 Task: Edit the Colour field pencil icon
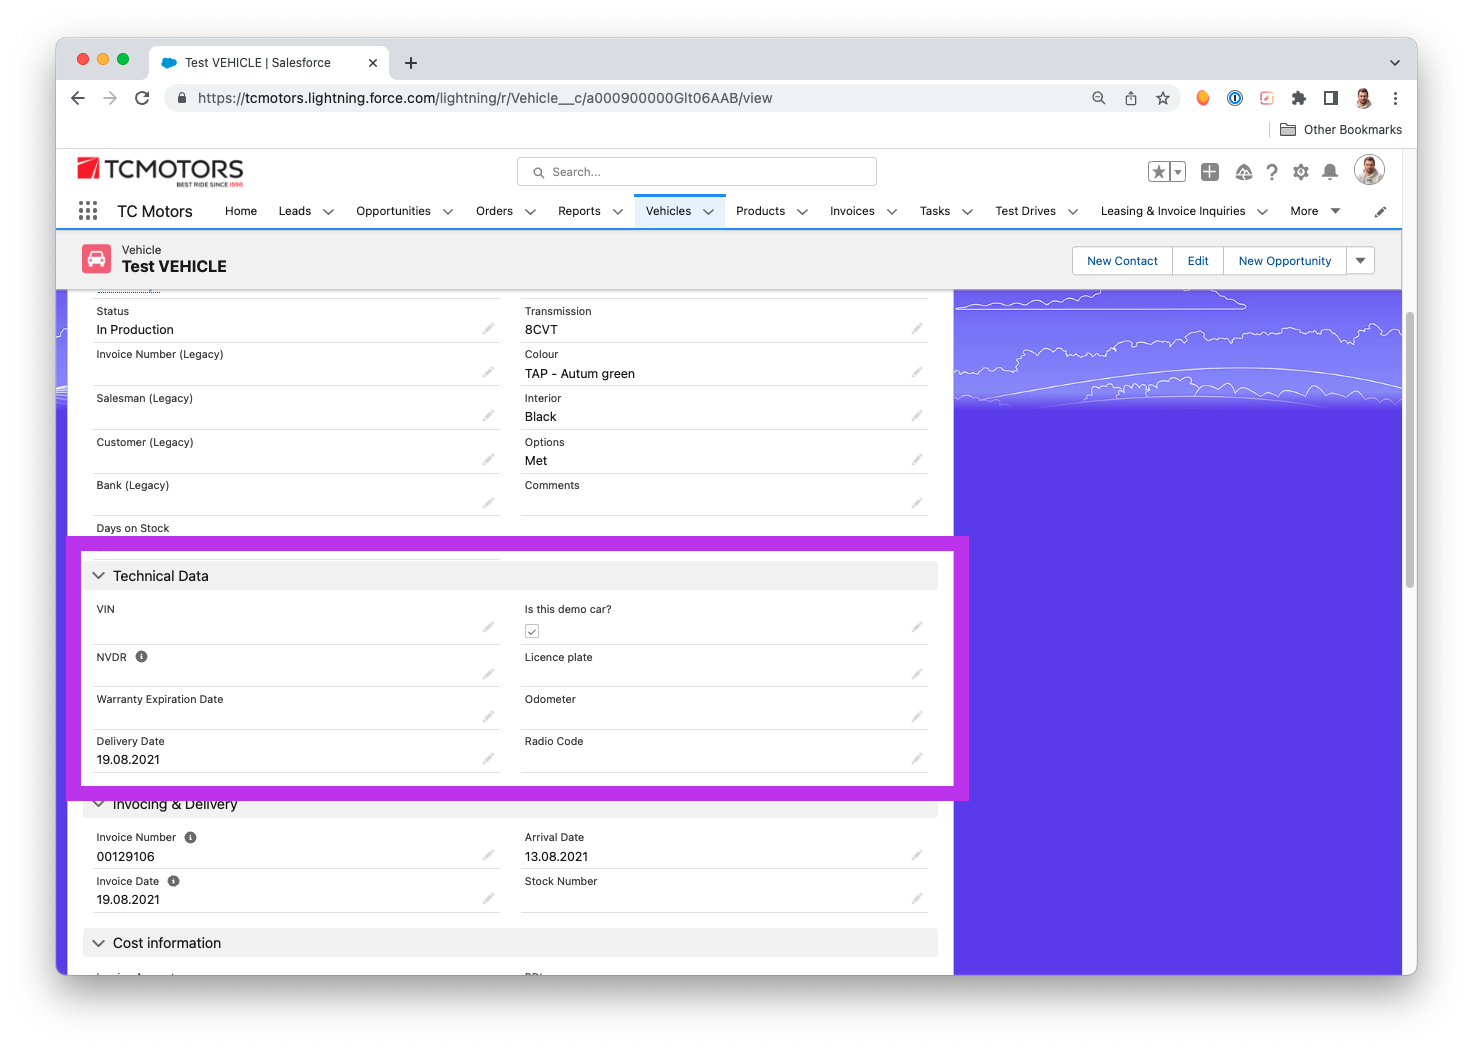pyautogui.click(x=917, y=372)
